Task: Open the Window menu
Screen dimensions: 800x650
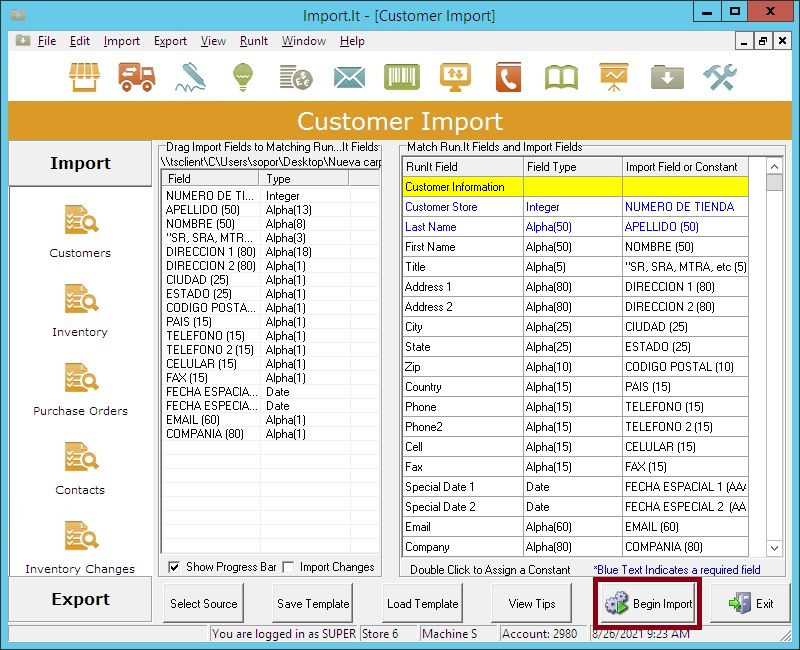Action: [x=304, y=41]
